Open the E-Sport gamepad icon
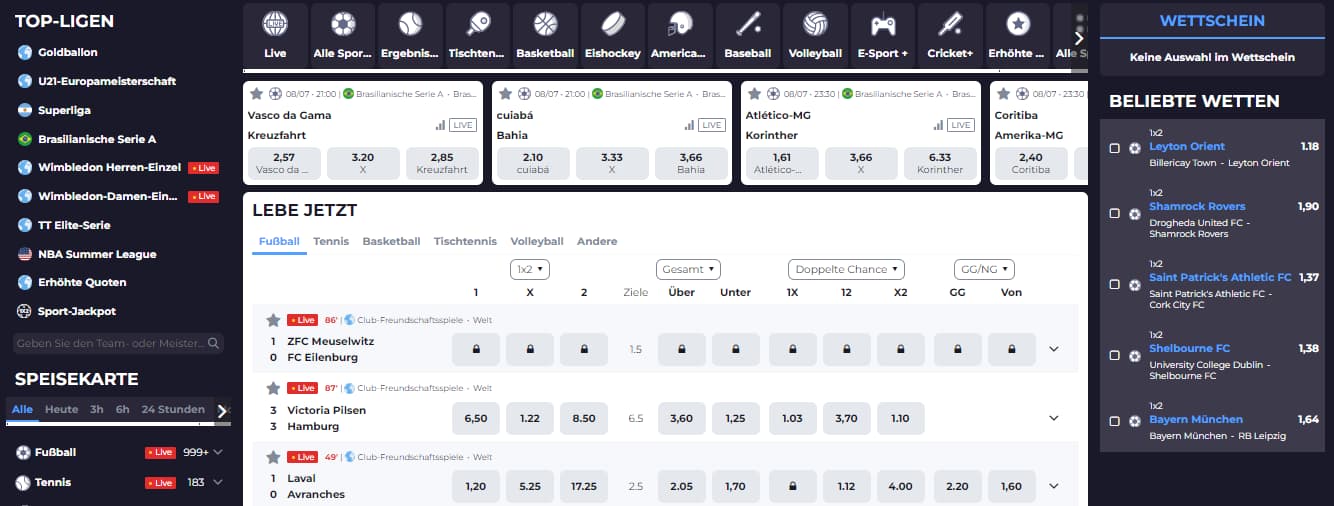This screenshot has width=1334, height=506. coord(883,24)
